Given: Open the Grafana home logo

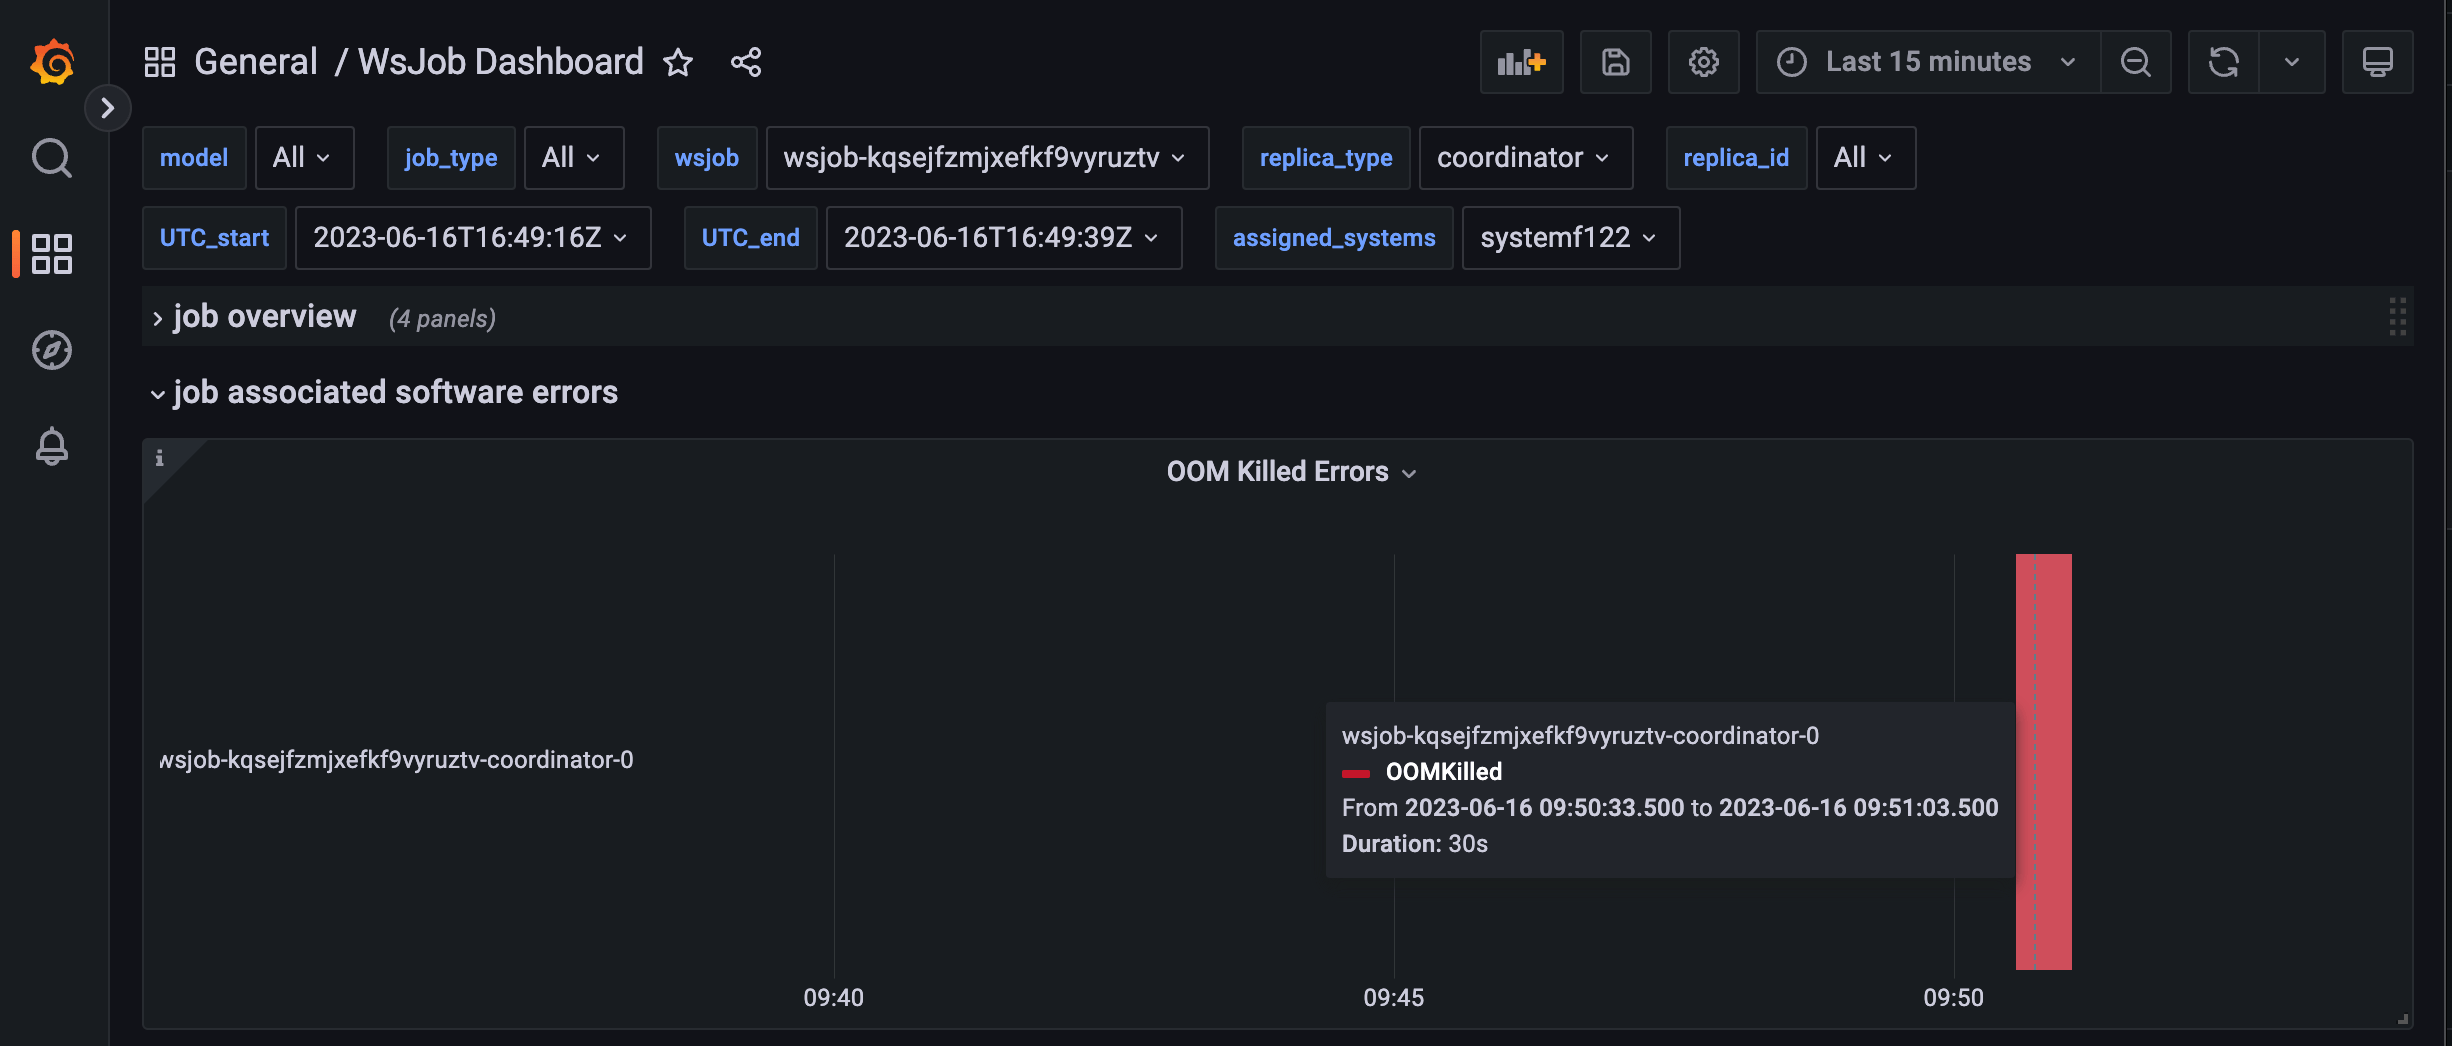Looking at the screenshot, I should 52,62.
